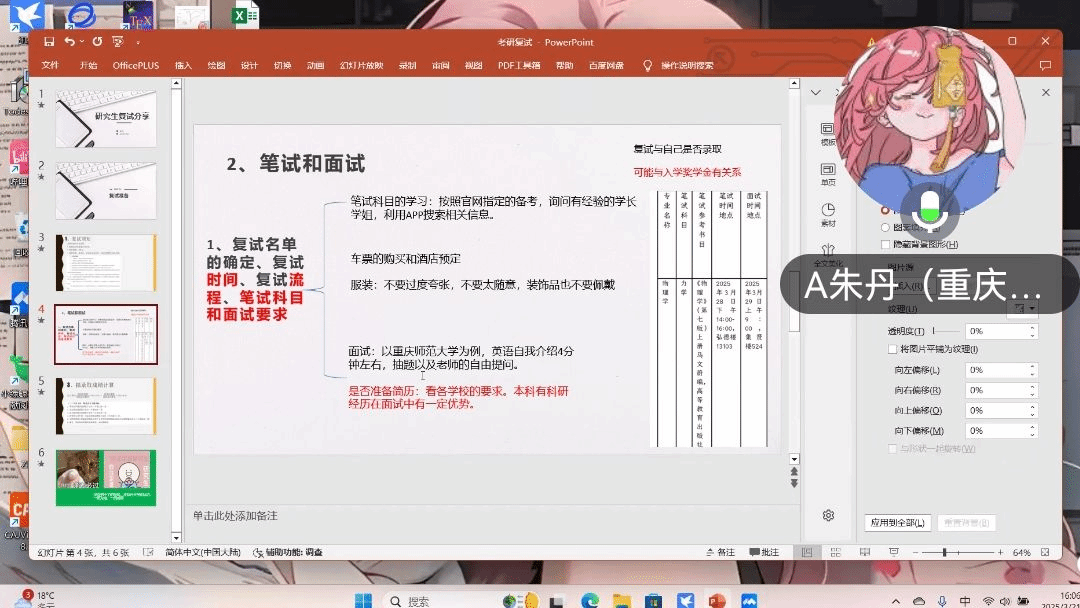Click 简体中文(中国大陆) language indicator
Image resolution: width=1080 pixels, height=608 pixels.
[203, 552]
